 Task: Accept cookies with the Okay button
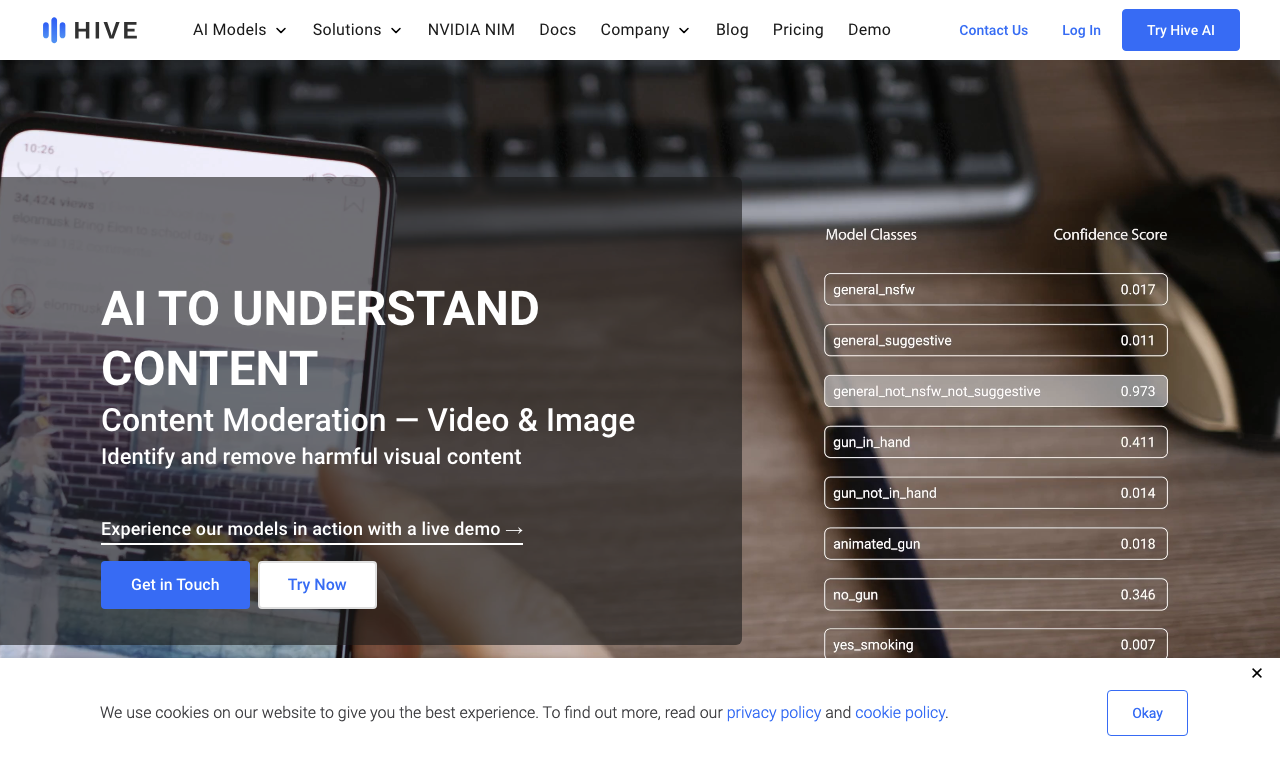[1147, 713]
